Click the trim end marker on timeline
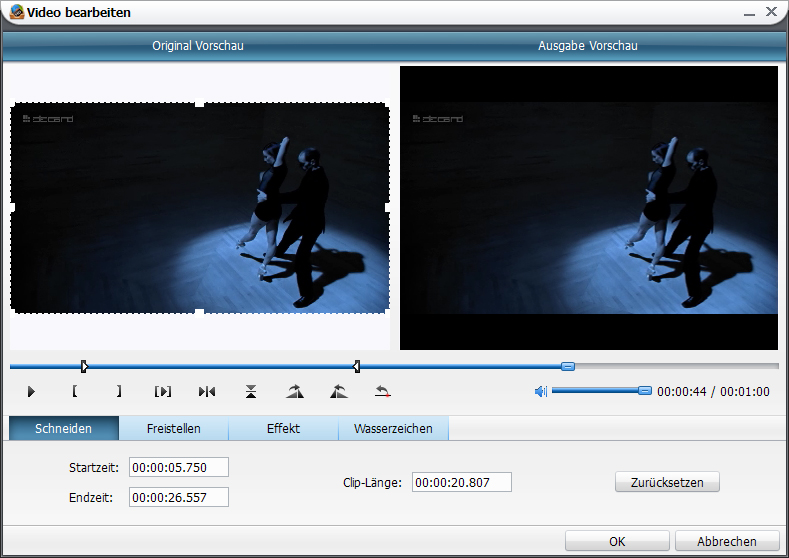The width and height of the screenshot is (789, 558). [x=356, y=366]
